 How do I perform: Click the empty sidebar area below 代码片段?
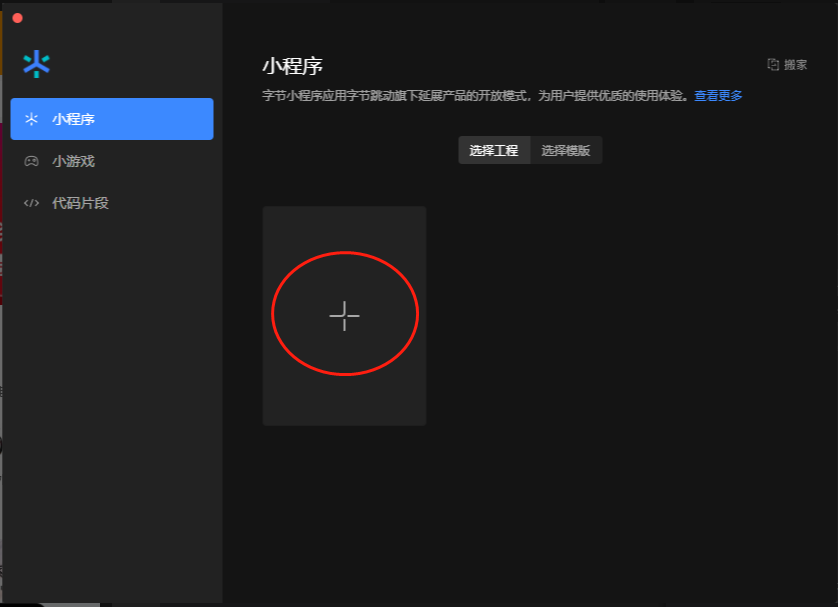(111, 400)
